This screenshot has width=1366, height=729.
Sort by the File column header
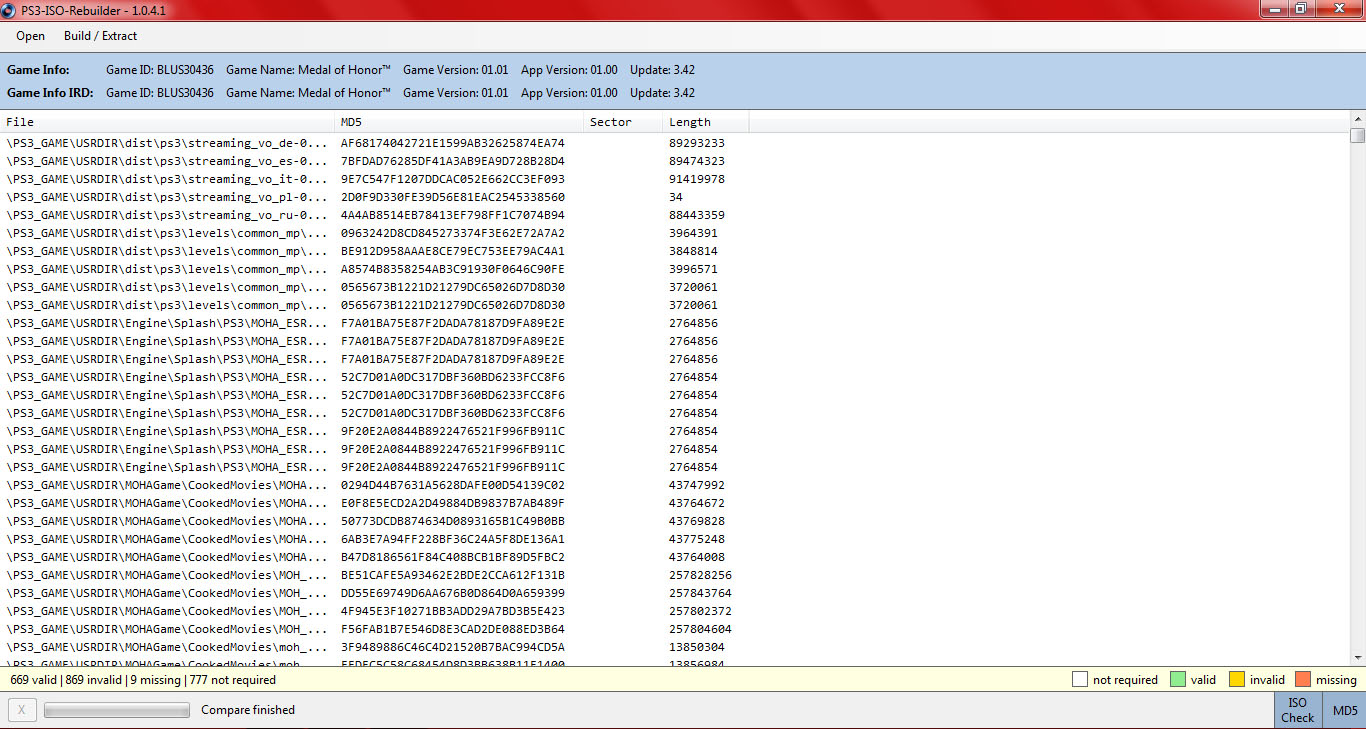pyautogui.click(x=167, y=122)
